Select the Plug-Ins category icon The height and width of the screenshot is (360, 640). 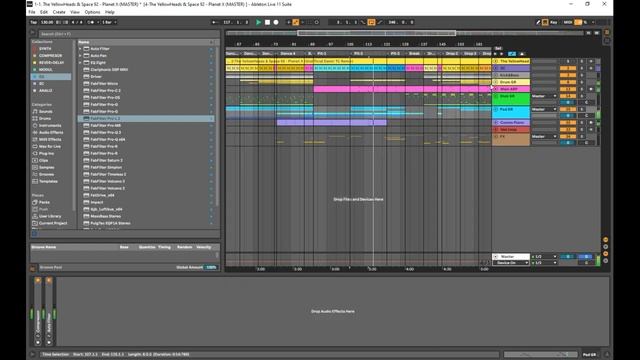pos(35,153)
